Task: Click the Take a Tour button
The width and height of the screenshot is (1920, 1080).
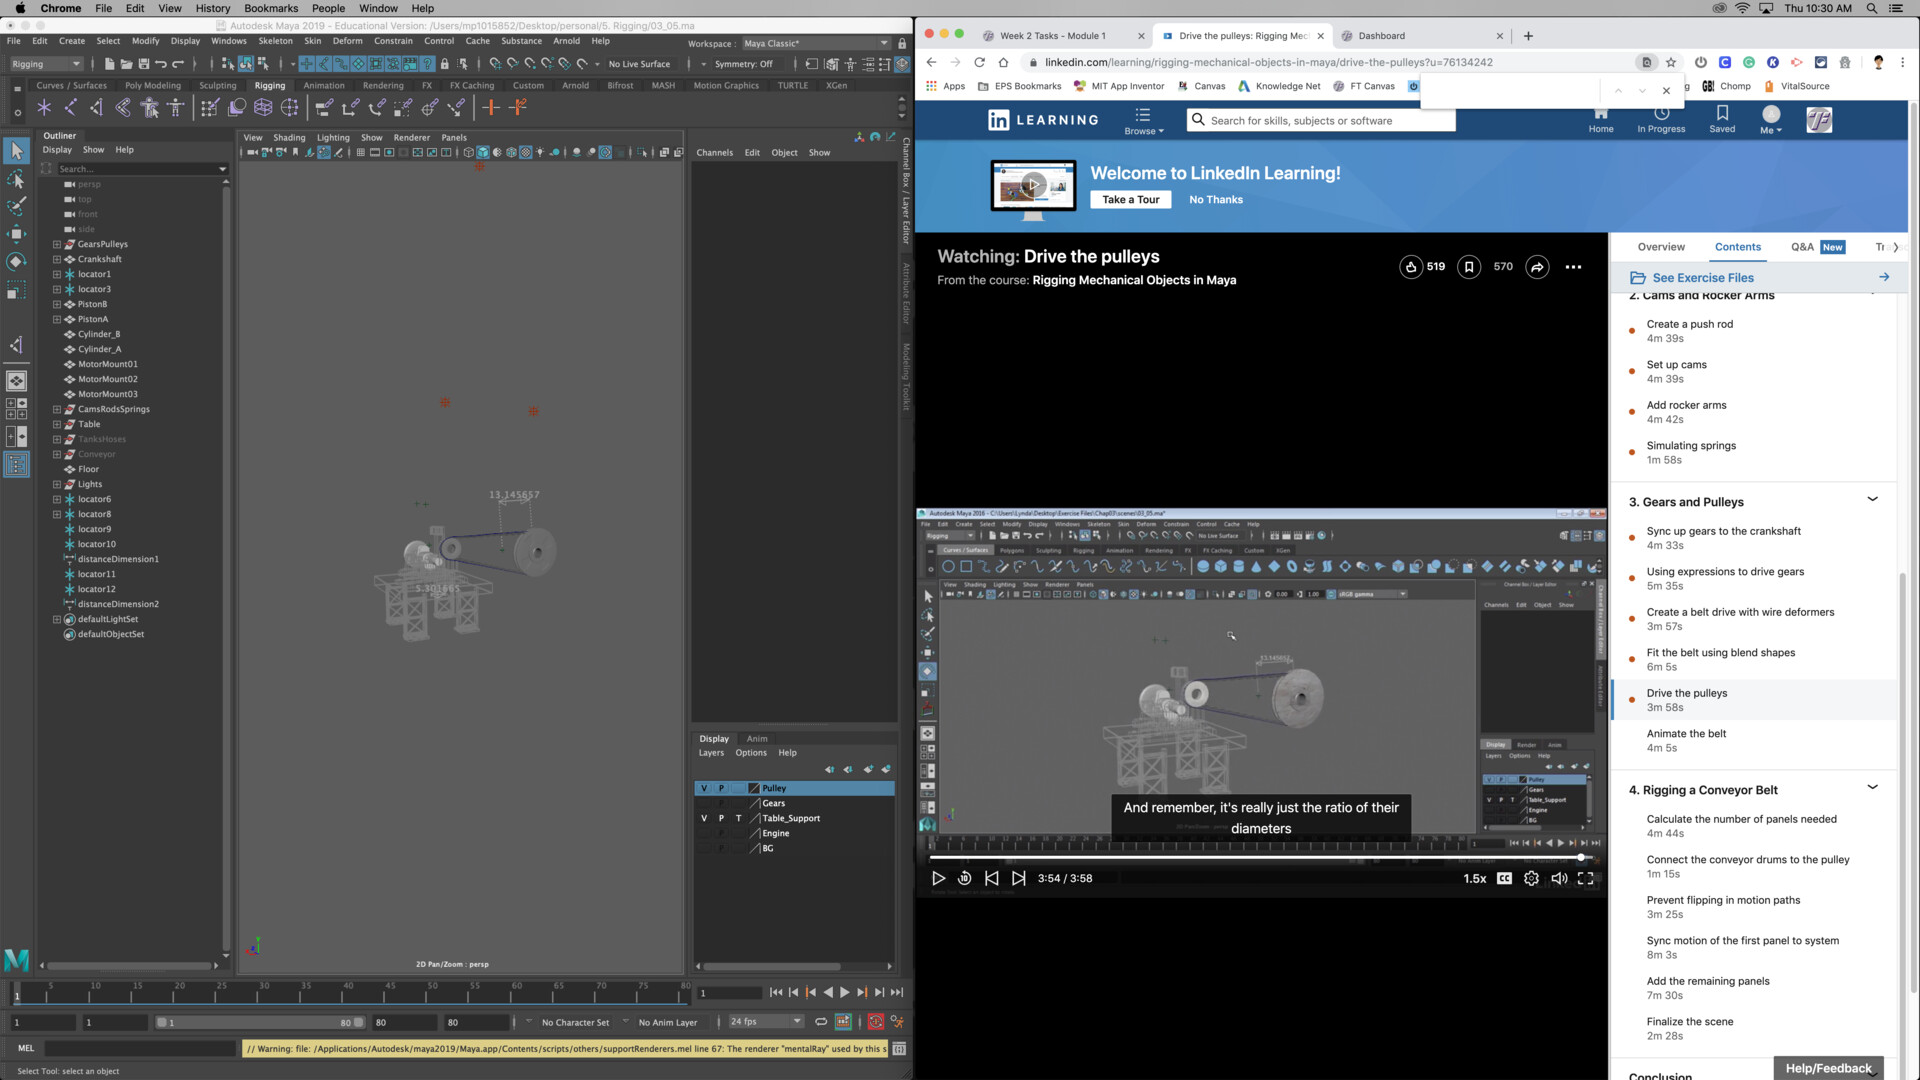Action: click(x=1130, y=200)
